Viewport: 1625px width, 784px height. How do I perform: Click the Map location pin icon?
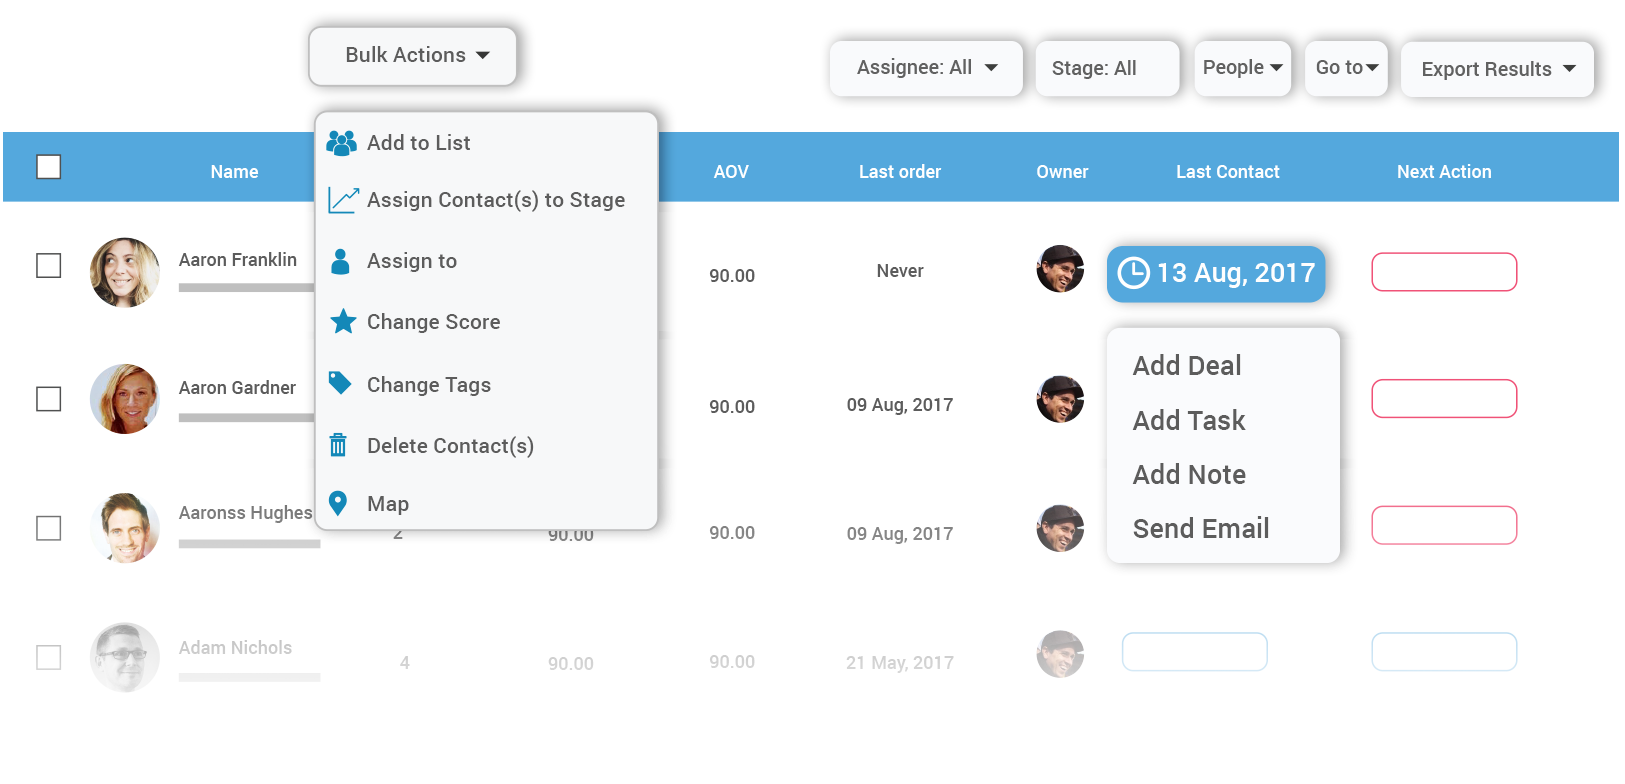click(338, 503)
